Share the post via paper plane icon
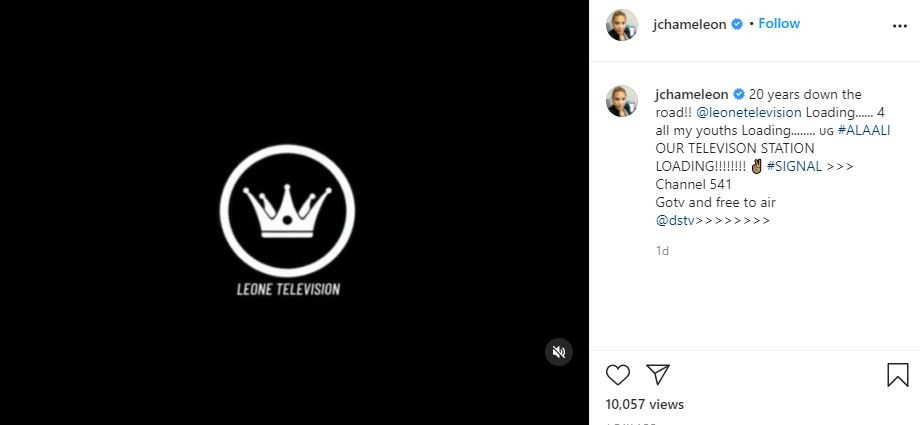 657,375
